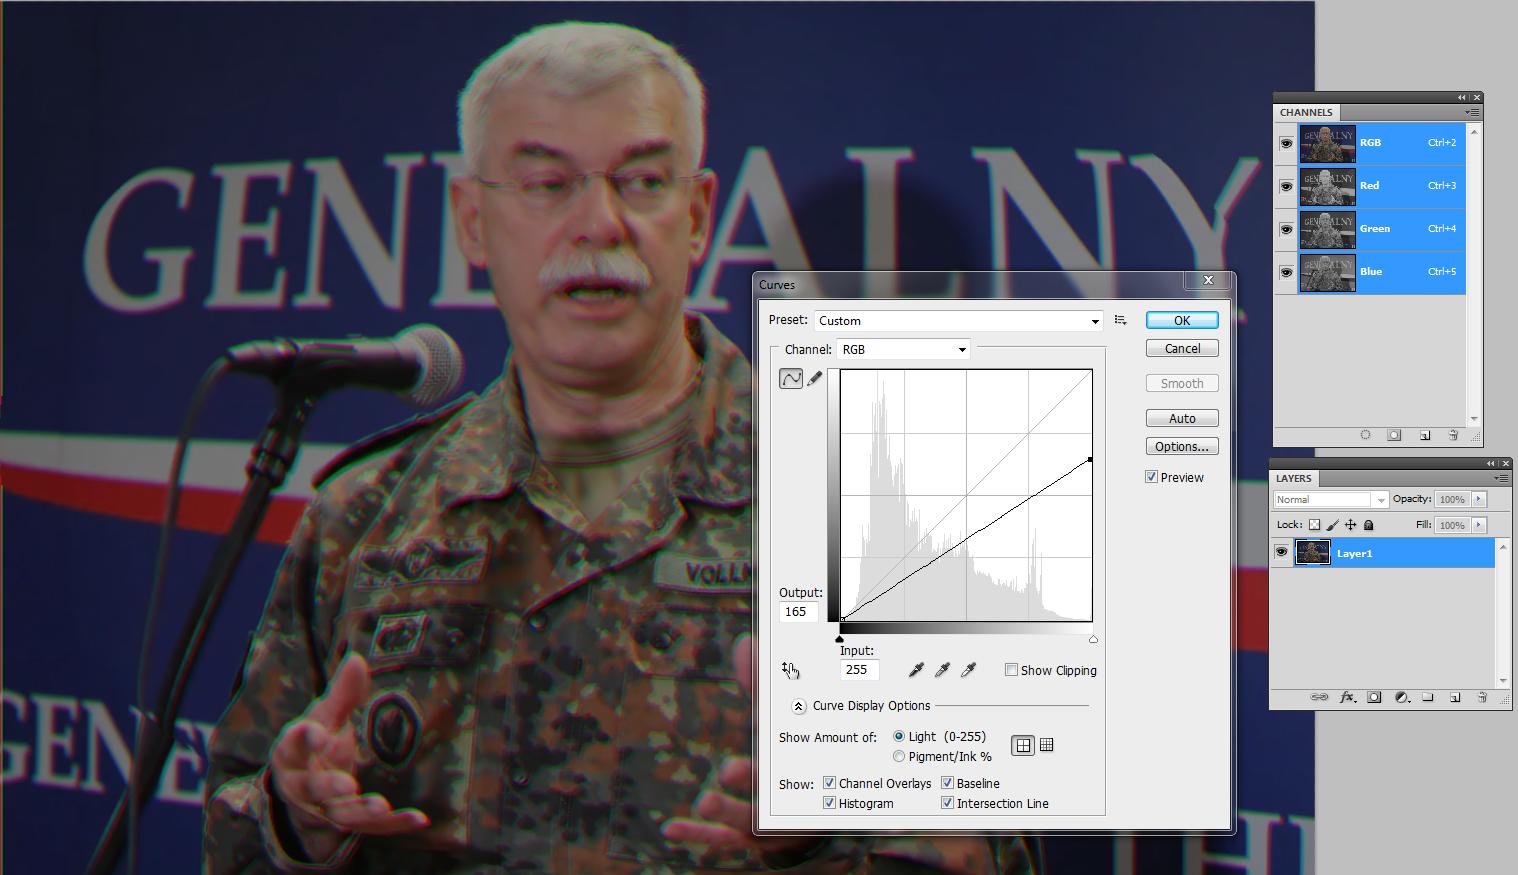Pick the black point eyedropper

pos(916,670)
